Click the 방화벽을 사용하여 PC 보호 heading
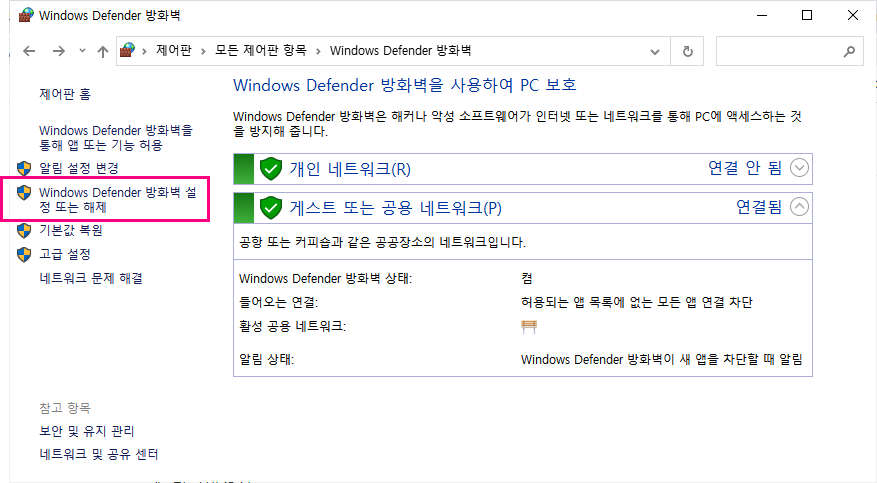 pyautogui.click(x=405, y=85)
